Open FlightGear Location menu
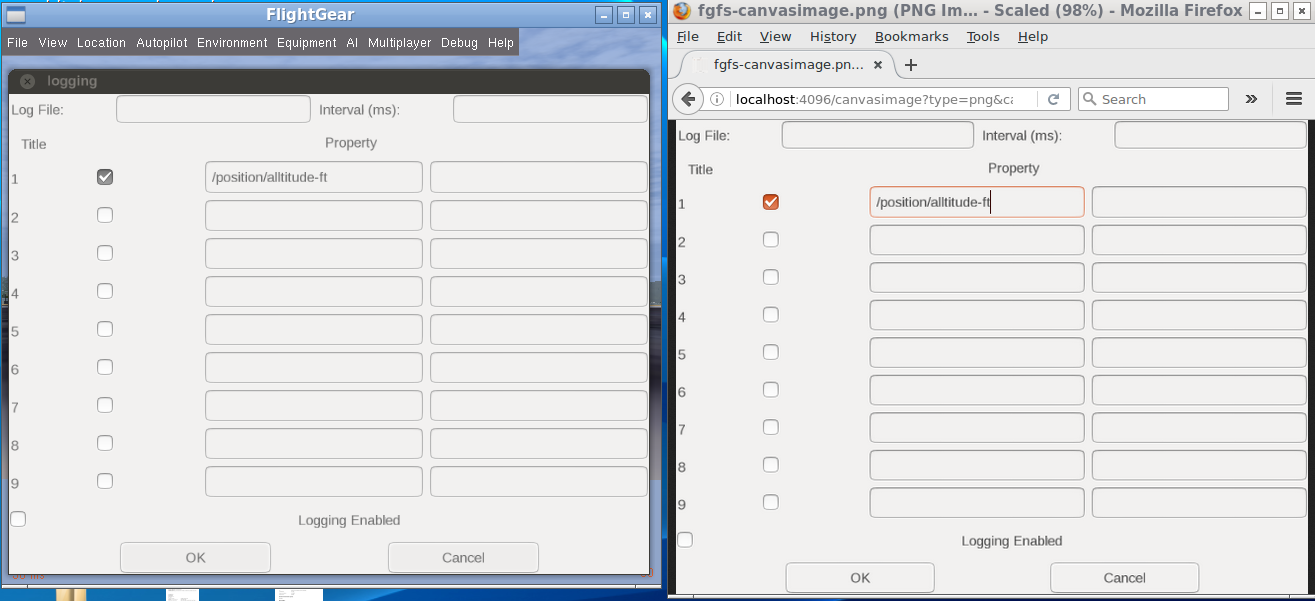 coord(101,43)
